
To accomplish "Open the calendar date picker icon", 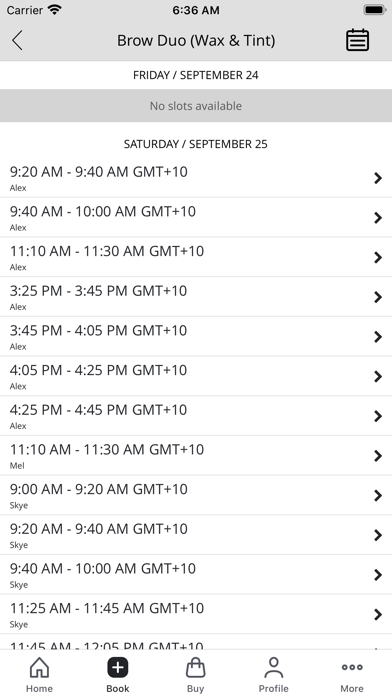I will pyautogui.click(x=357, y=40).
